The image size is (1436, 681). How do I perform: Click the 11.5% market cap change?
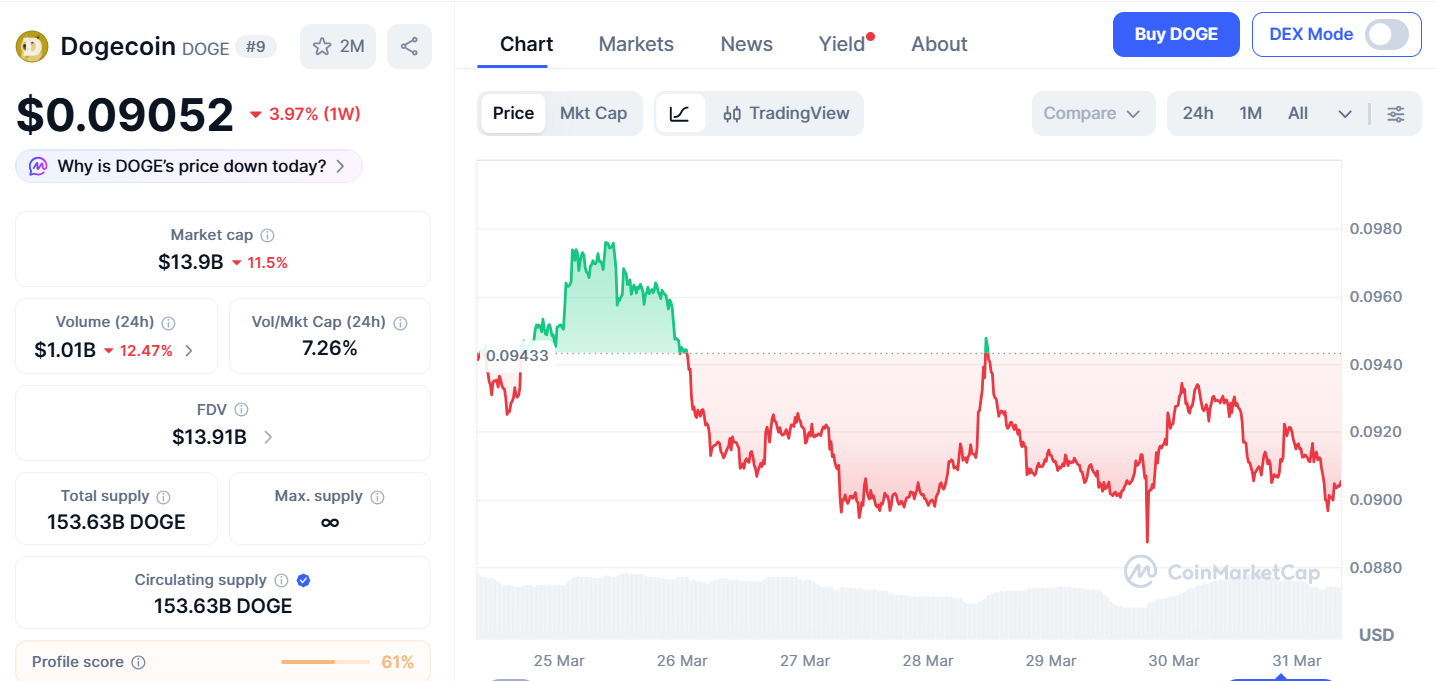(x=260, y=263)
